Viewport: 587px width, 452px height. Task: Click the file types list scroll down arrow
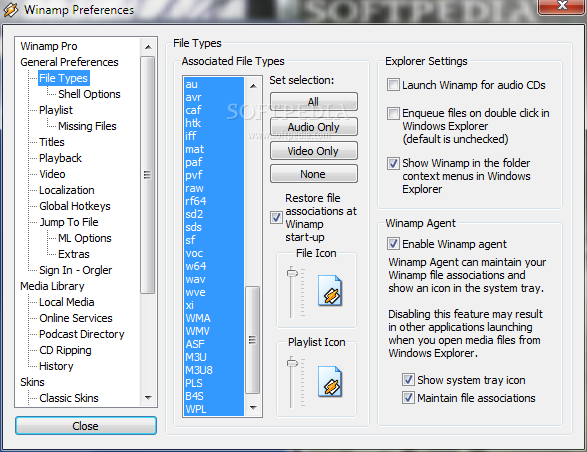253,407
